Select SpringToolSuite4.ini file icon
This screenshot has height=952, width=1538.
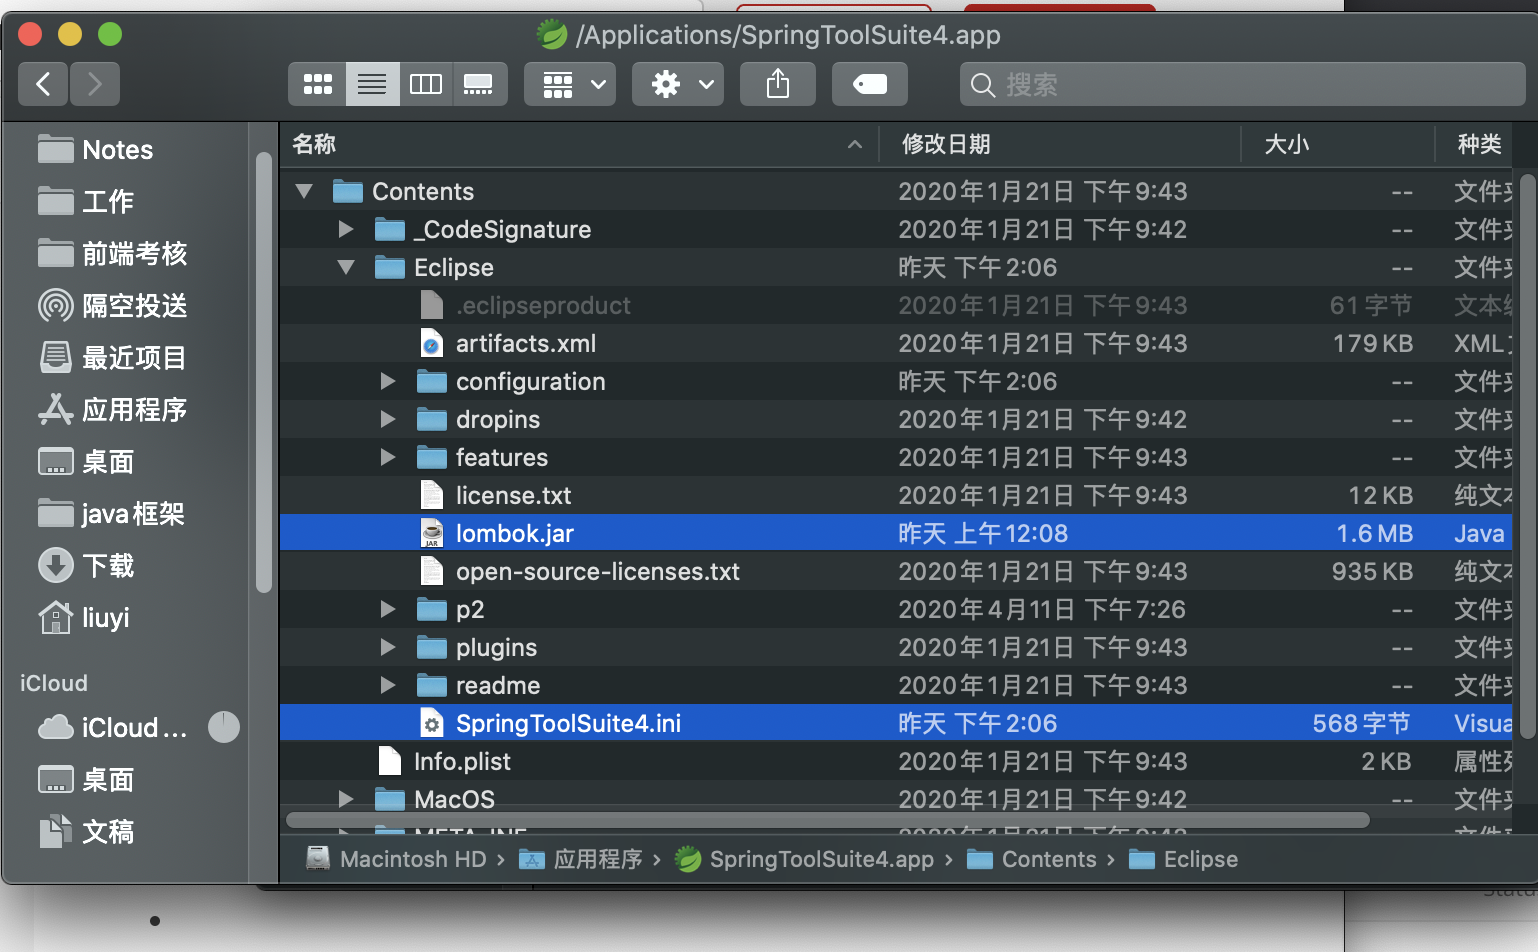[x=432, y=723]
